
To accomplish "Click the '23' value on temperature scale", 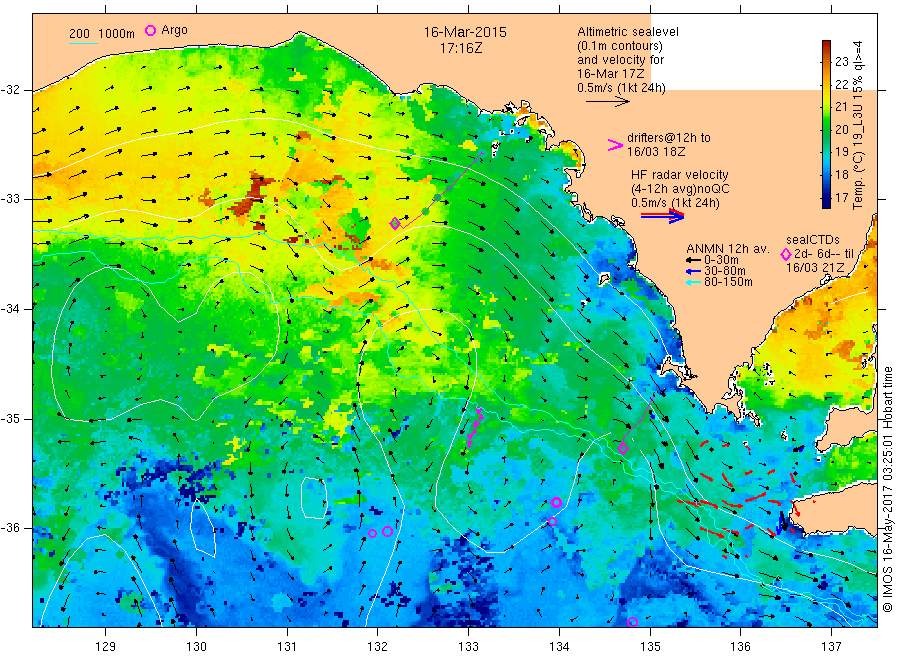I will 841,61.
